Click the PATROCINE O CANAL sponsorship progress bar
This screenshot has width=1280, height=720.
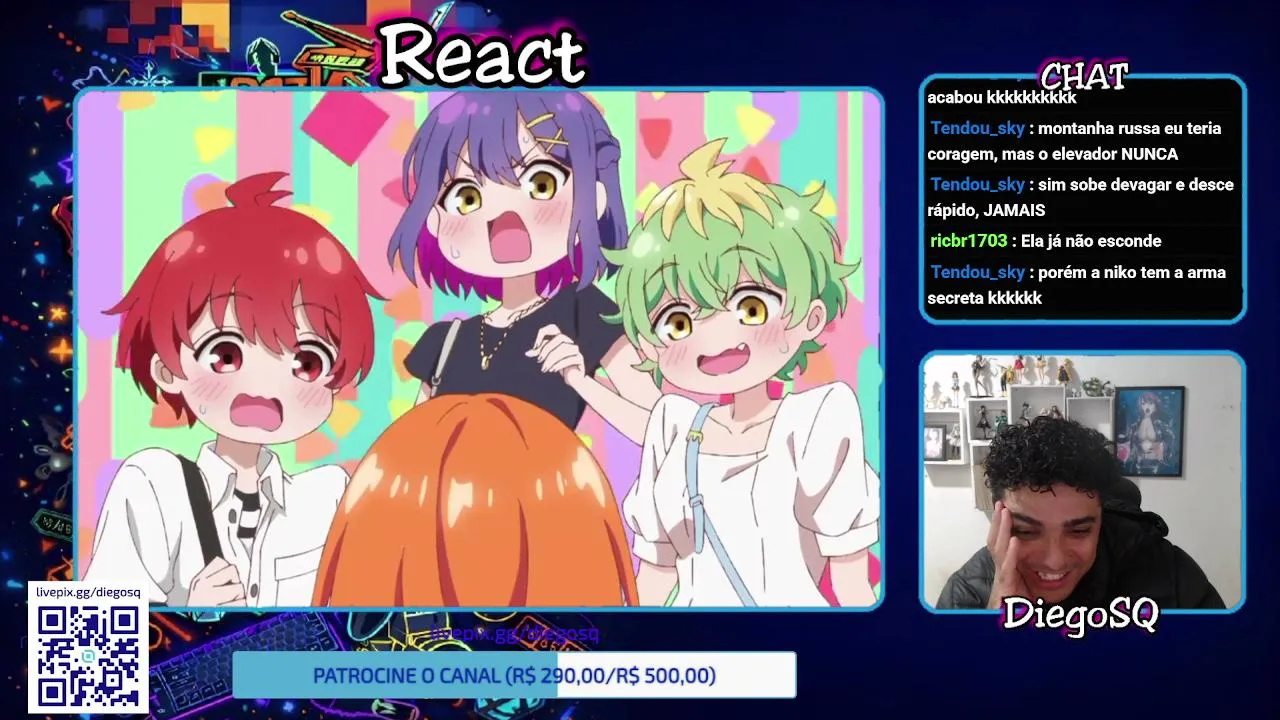514,676
